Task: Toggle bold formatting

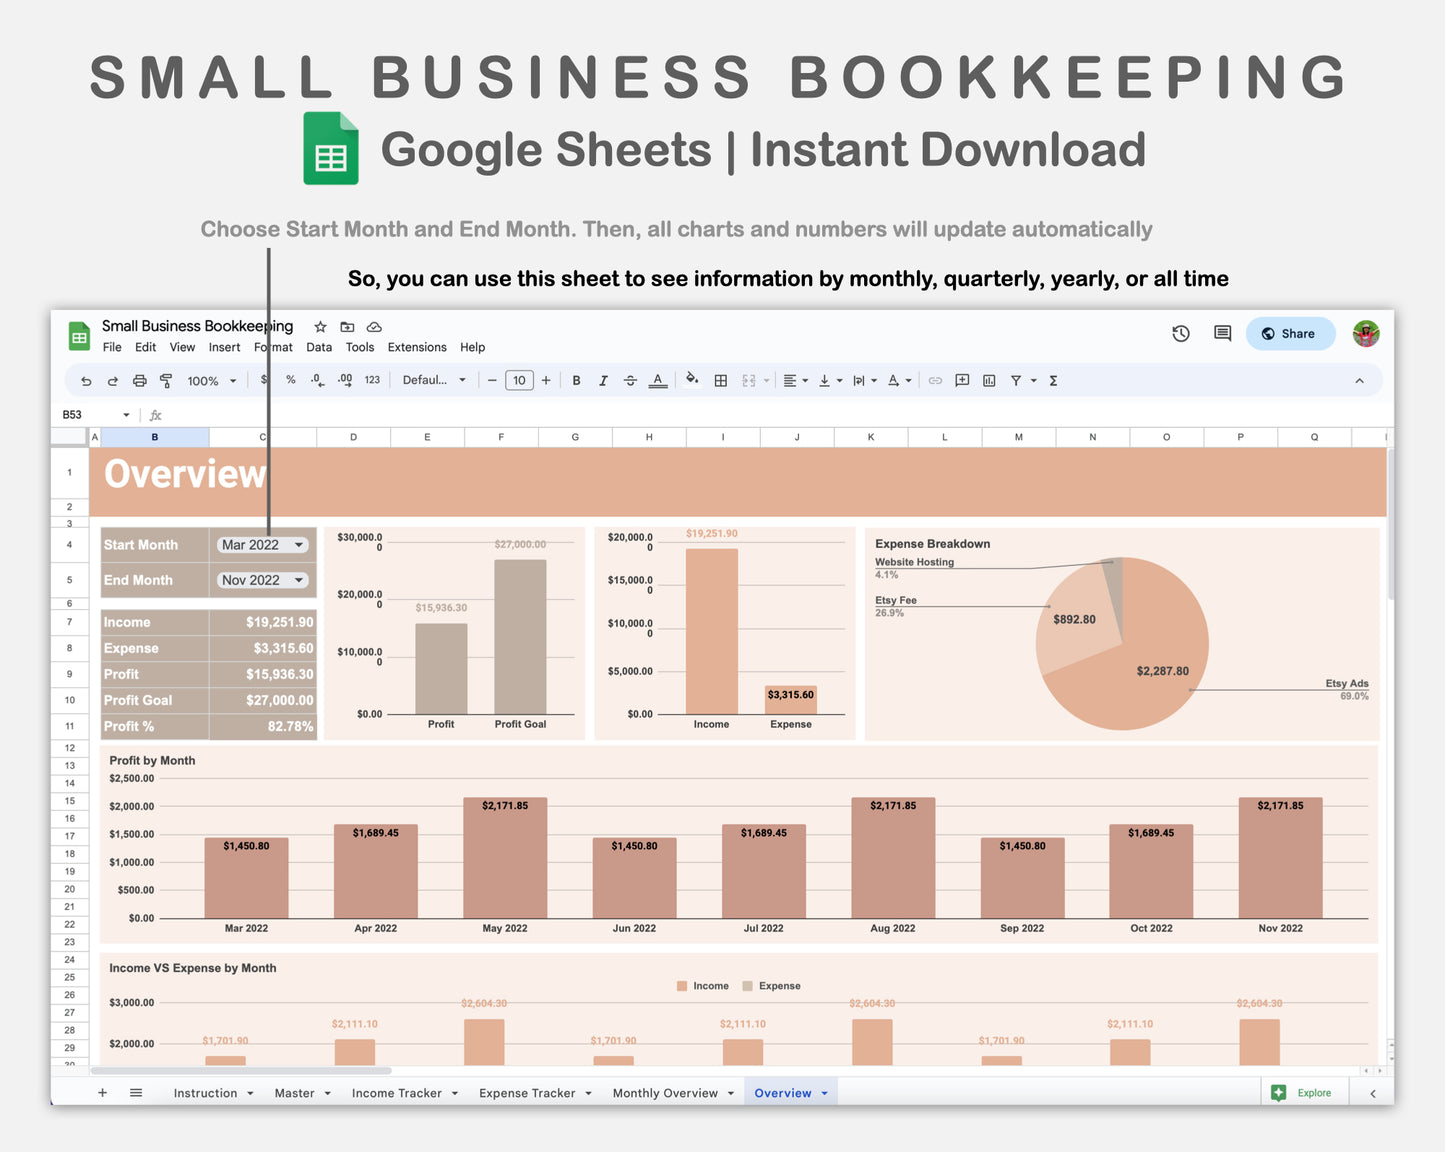Action: (x=576, y=380)
